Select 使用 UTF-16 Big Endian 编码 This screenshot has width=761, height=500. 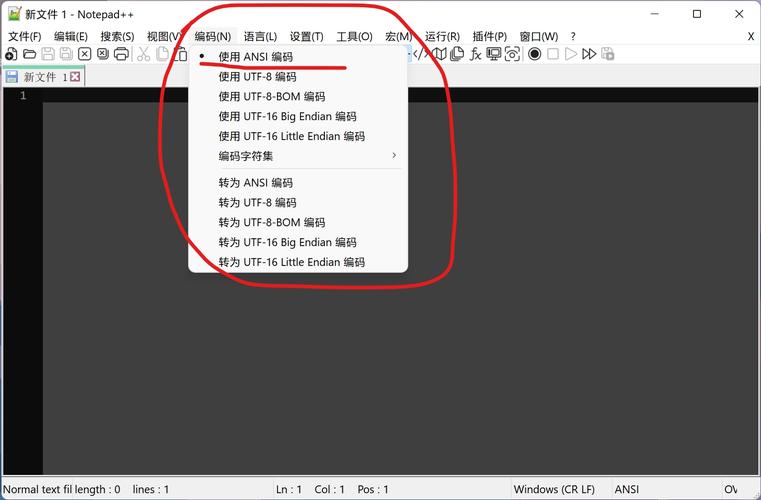point(298,117)
